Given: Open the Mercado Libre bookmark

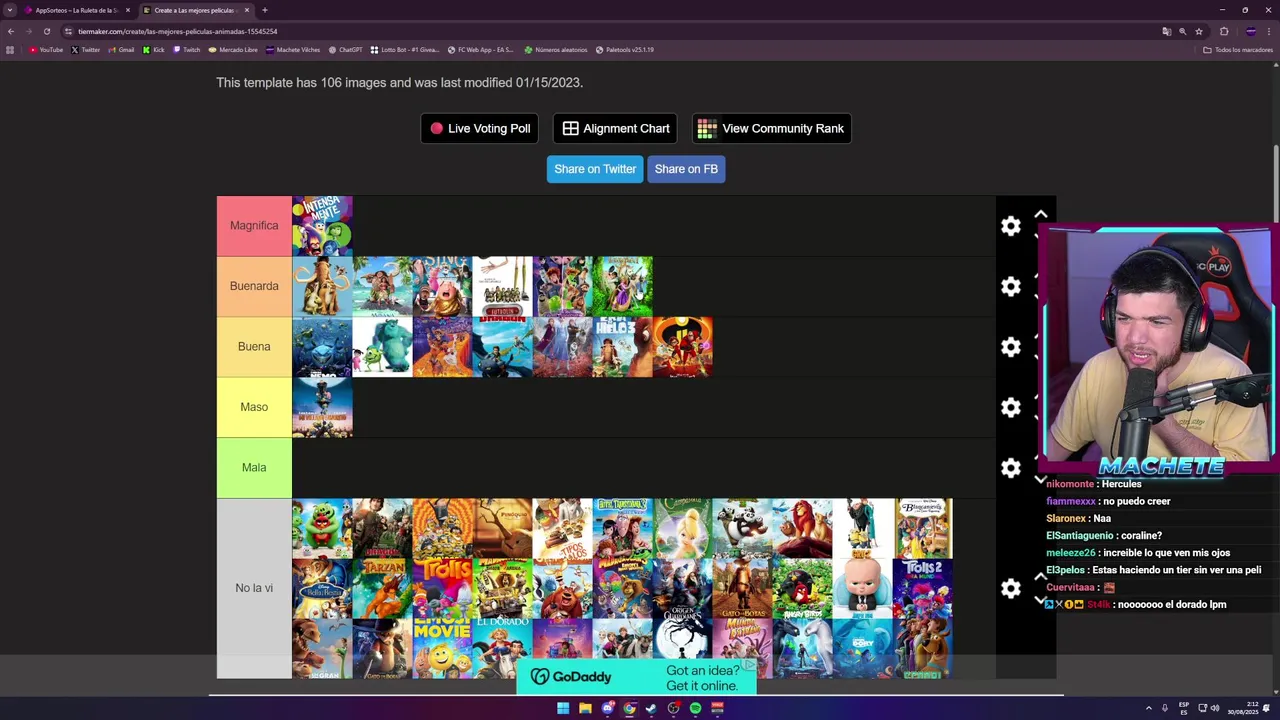Looking at the screenshot, I should pyautogui.click(x=233, y=49).
